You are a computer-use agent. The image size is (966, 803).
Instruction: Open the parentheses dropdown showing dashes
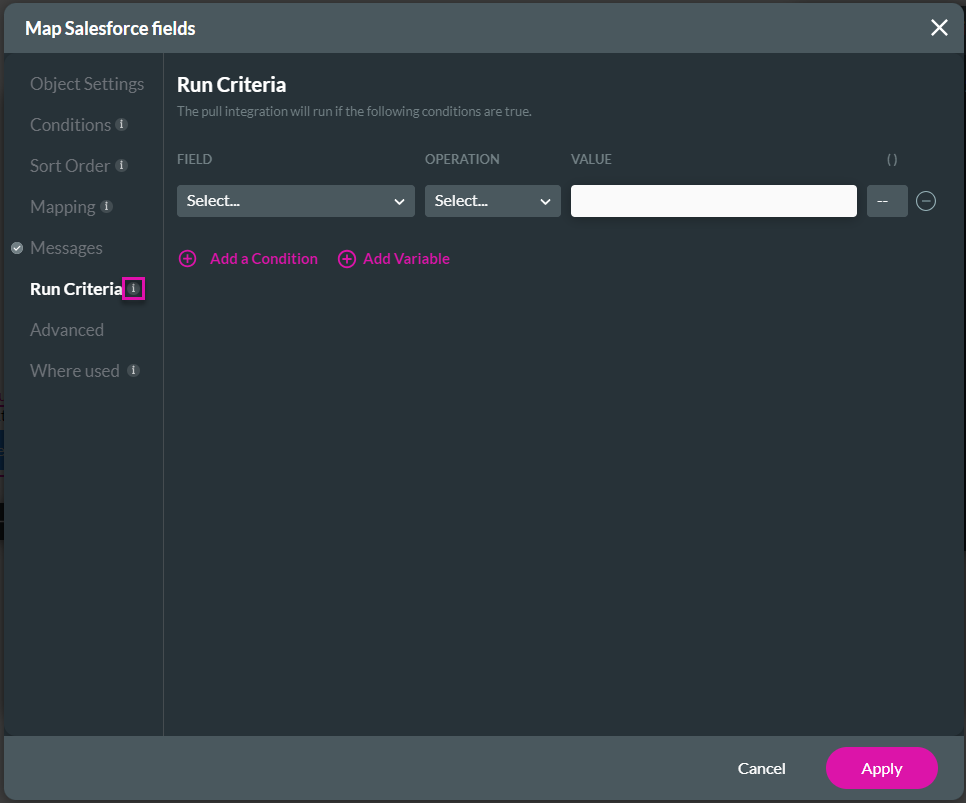(x=887, y=201)
